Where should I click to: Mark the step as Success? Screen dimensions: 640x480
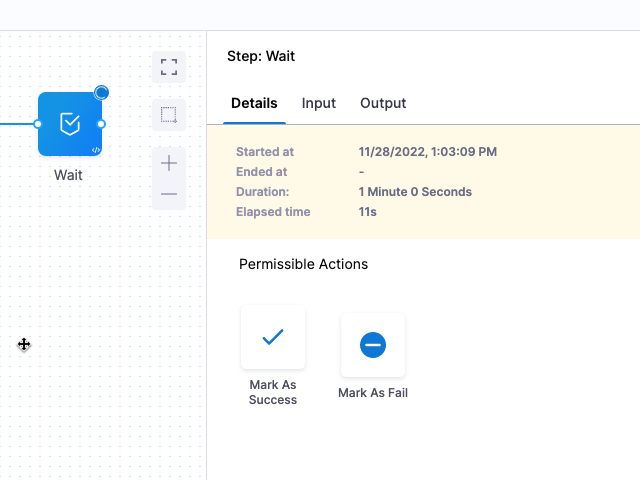(x=273, y=338)
